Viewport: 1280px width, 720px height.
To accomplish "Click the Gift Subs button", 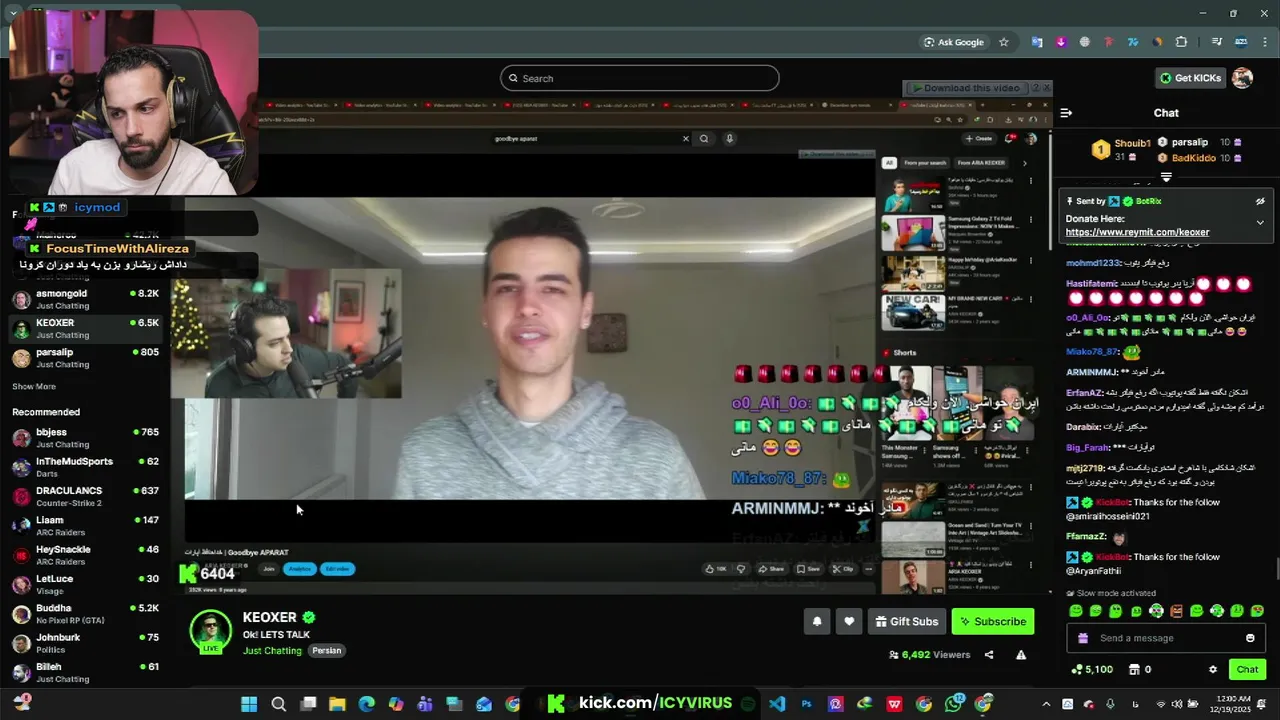I will pyautogui.click(x=907, y=621).
